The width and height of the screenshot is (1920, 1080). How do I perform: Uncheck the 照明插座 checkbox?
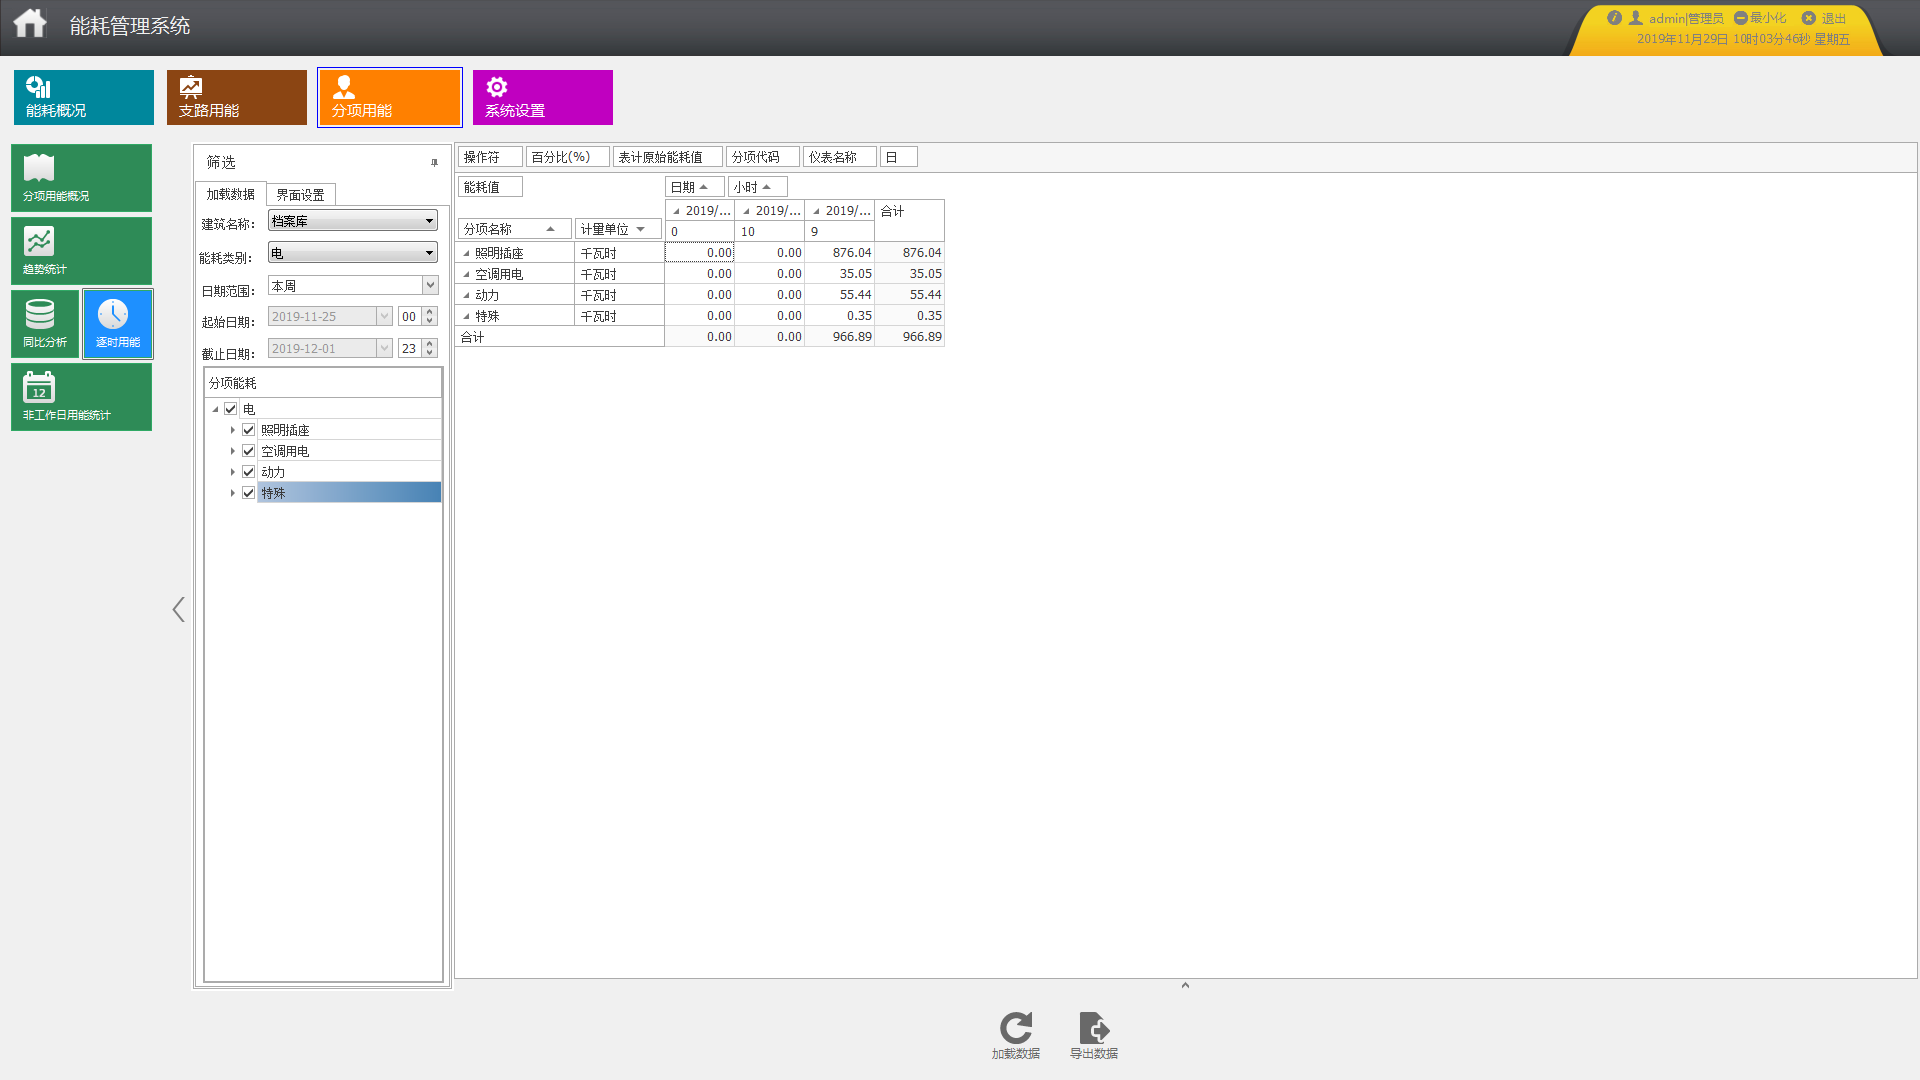point(249,430)
